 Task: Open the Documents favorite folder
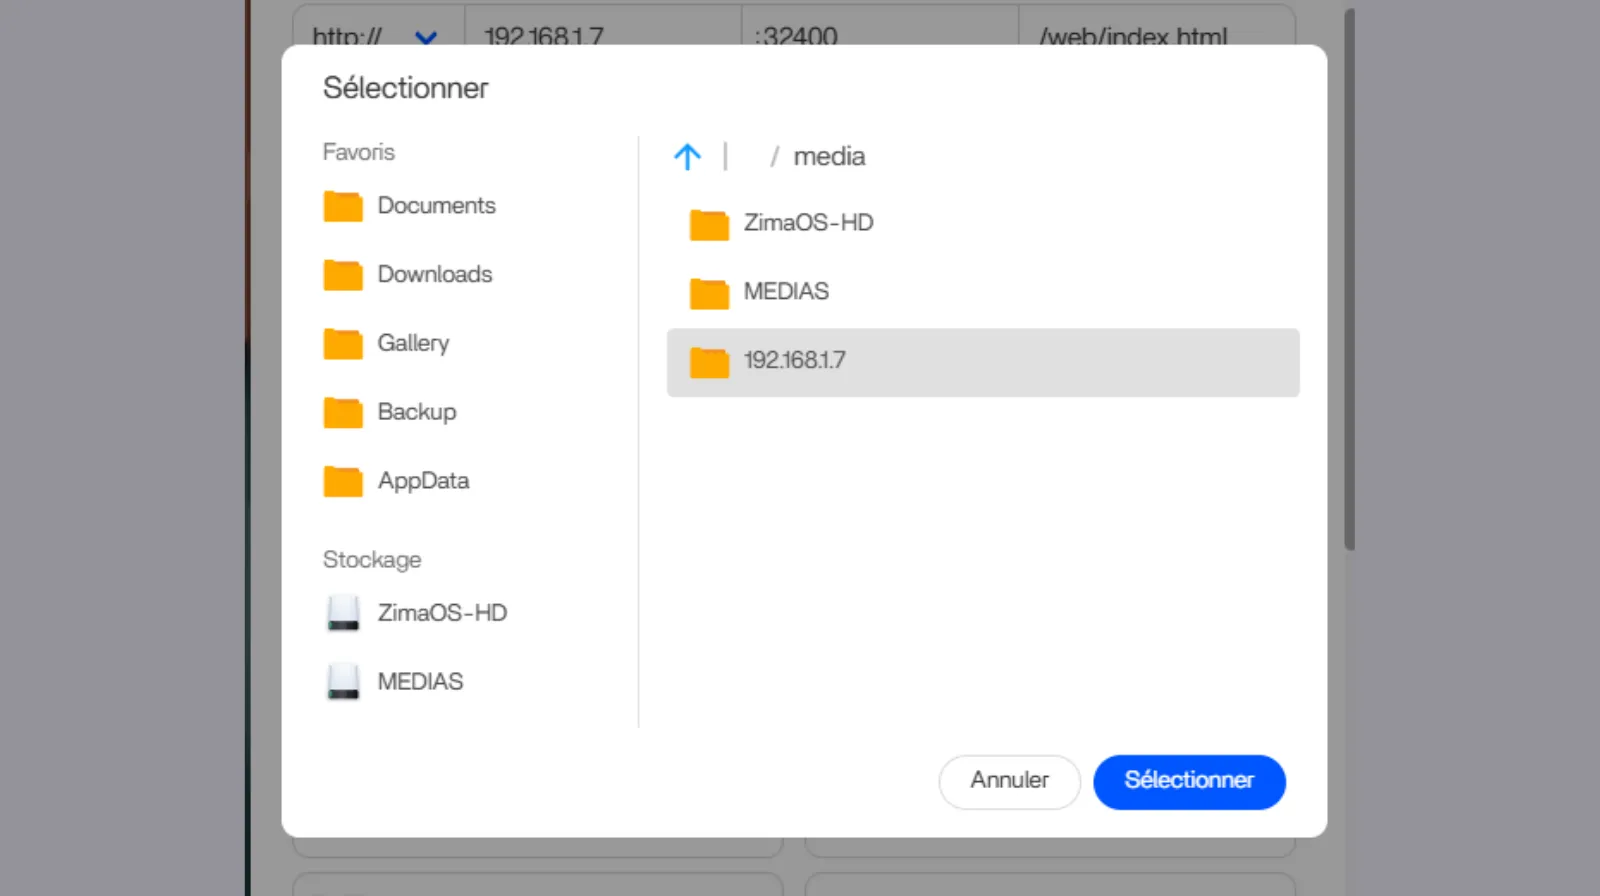[x=436, y=206]
